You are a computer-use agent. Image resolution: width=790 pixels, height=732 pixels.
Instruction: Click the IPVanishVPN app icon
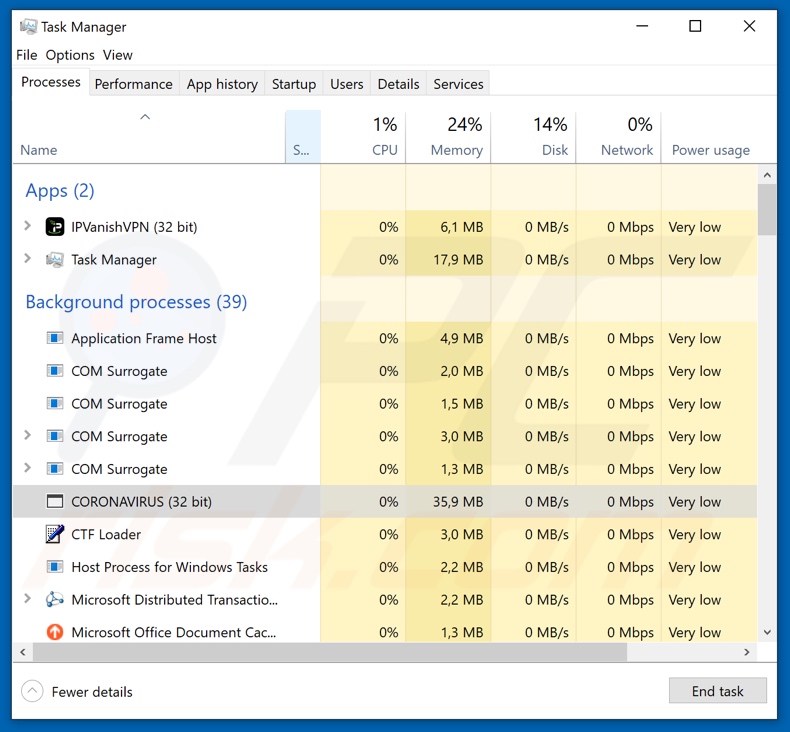[54, 227]
